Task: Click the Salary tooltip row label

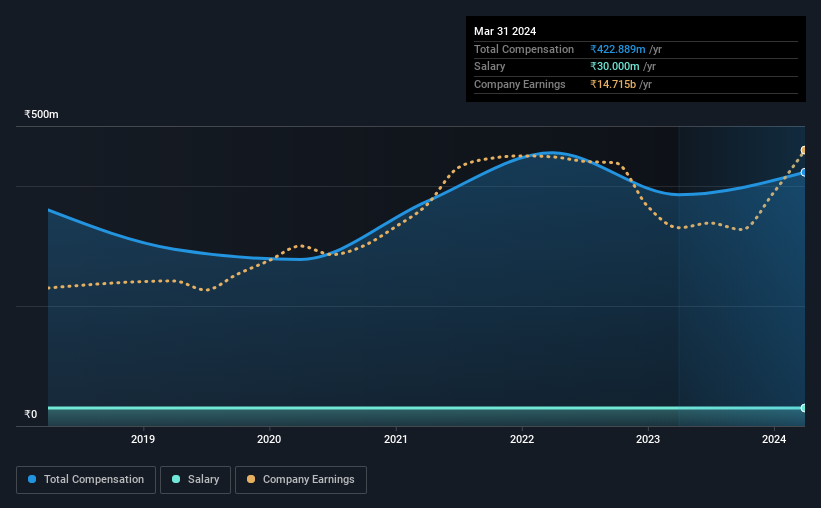Action: pos(490,67)
